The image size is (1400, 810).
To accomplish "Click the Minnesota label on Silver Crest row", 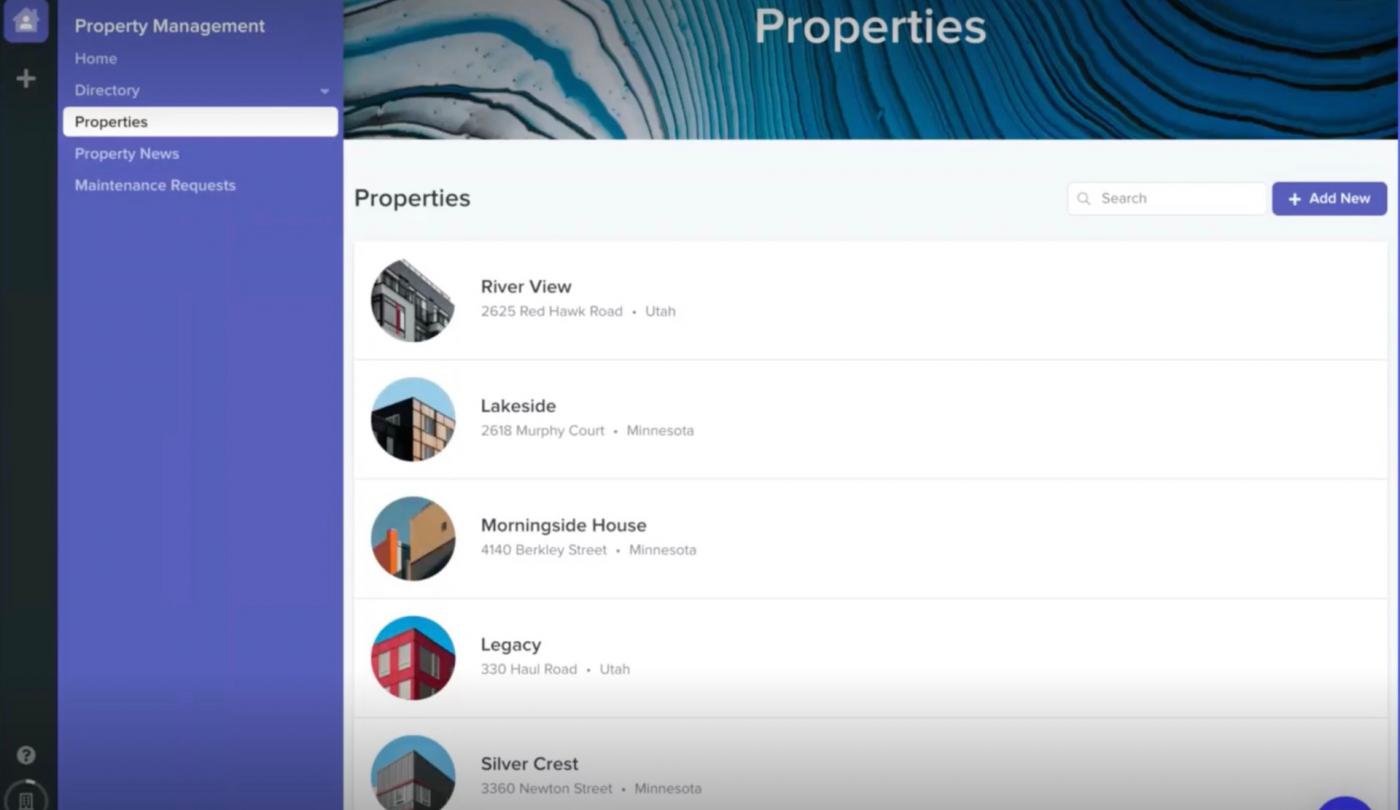I will [668, 788].
